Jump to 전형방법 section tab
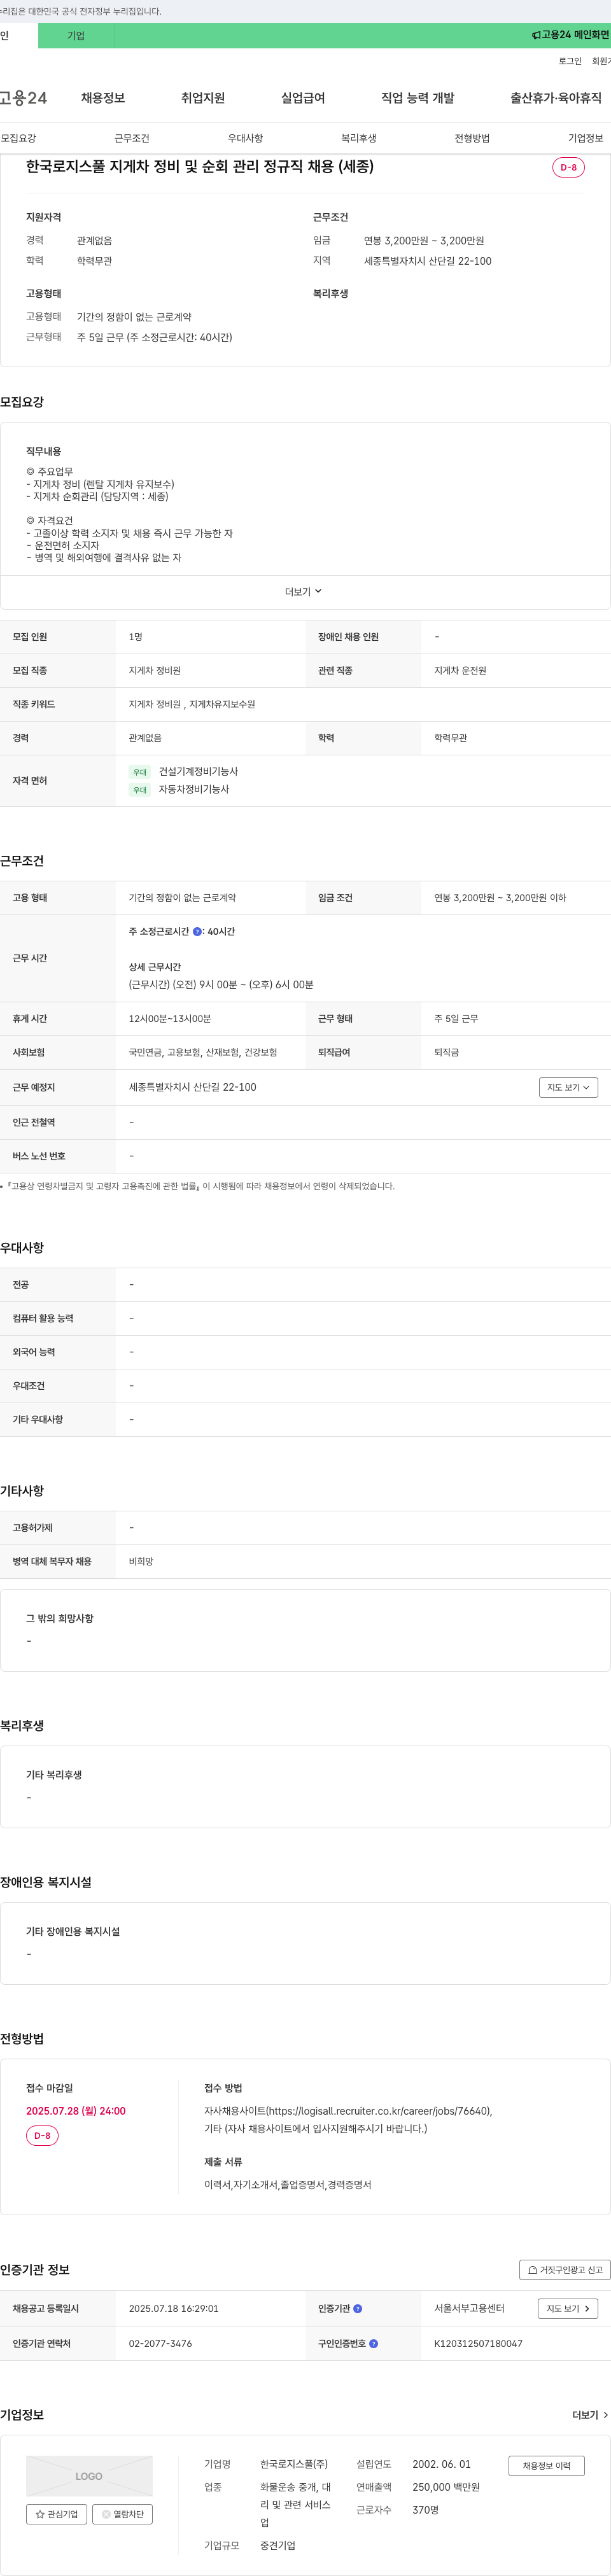The width and height of the screenshot is (611, 2576). pyautogui.click(x=472, y=138)
